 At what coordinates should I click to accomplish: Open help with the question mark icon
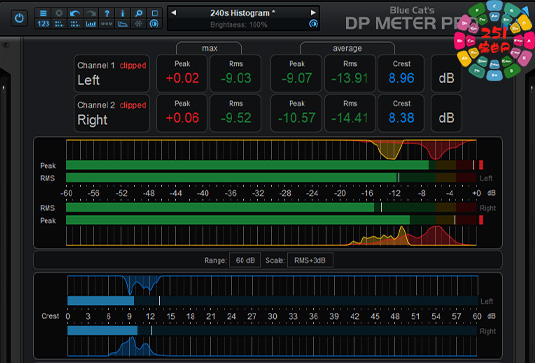107,13
